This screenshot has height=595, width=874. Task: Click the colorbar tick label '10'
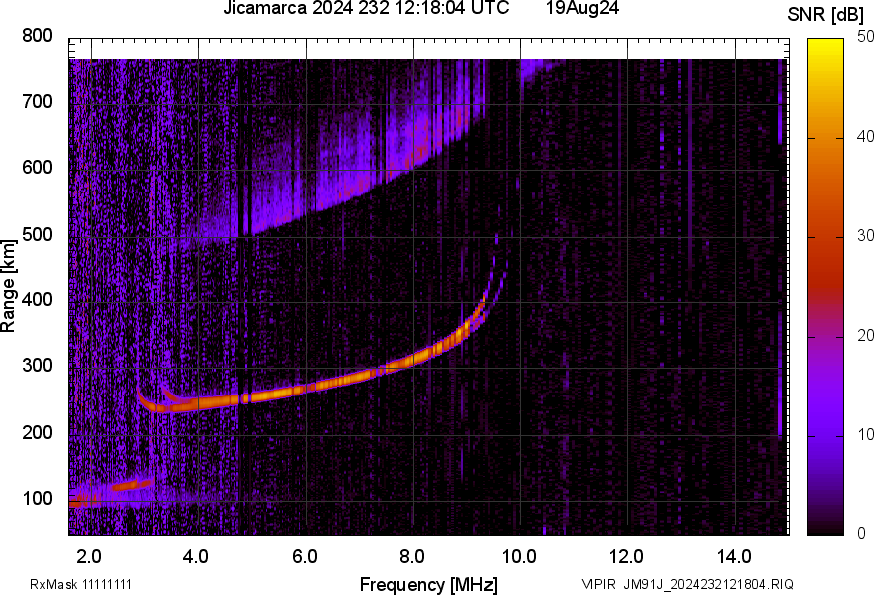tap(866, 434)
